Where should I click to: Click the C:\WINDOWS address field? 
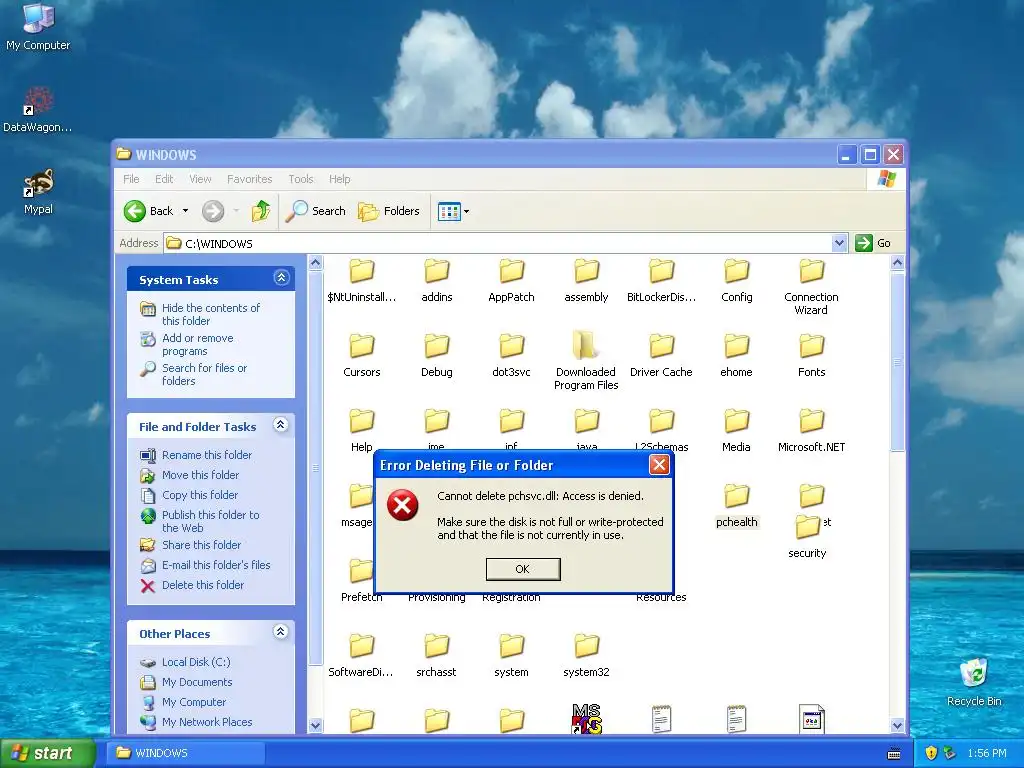(498, 243)
